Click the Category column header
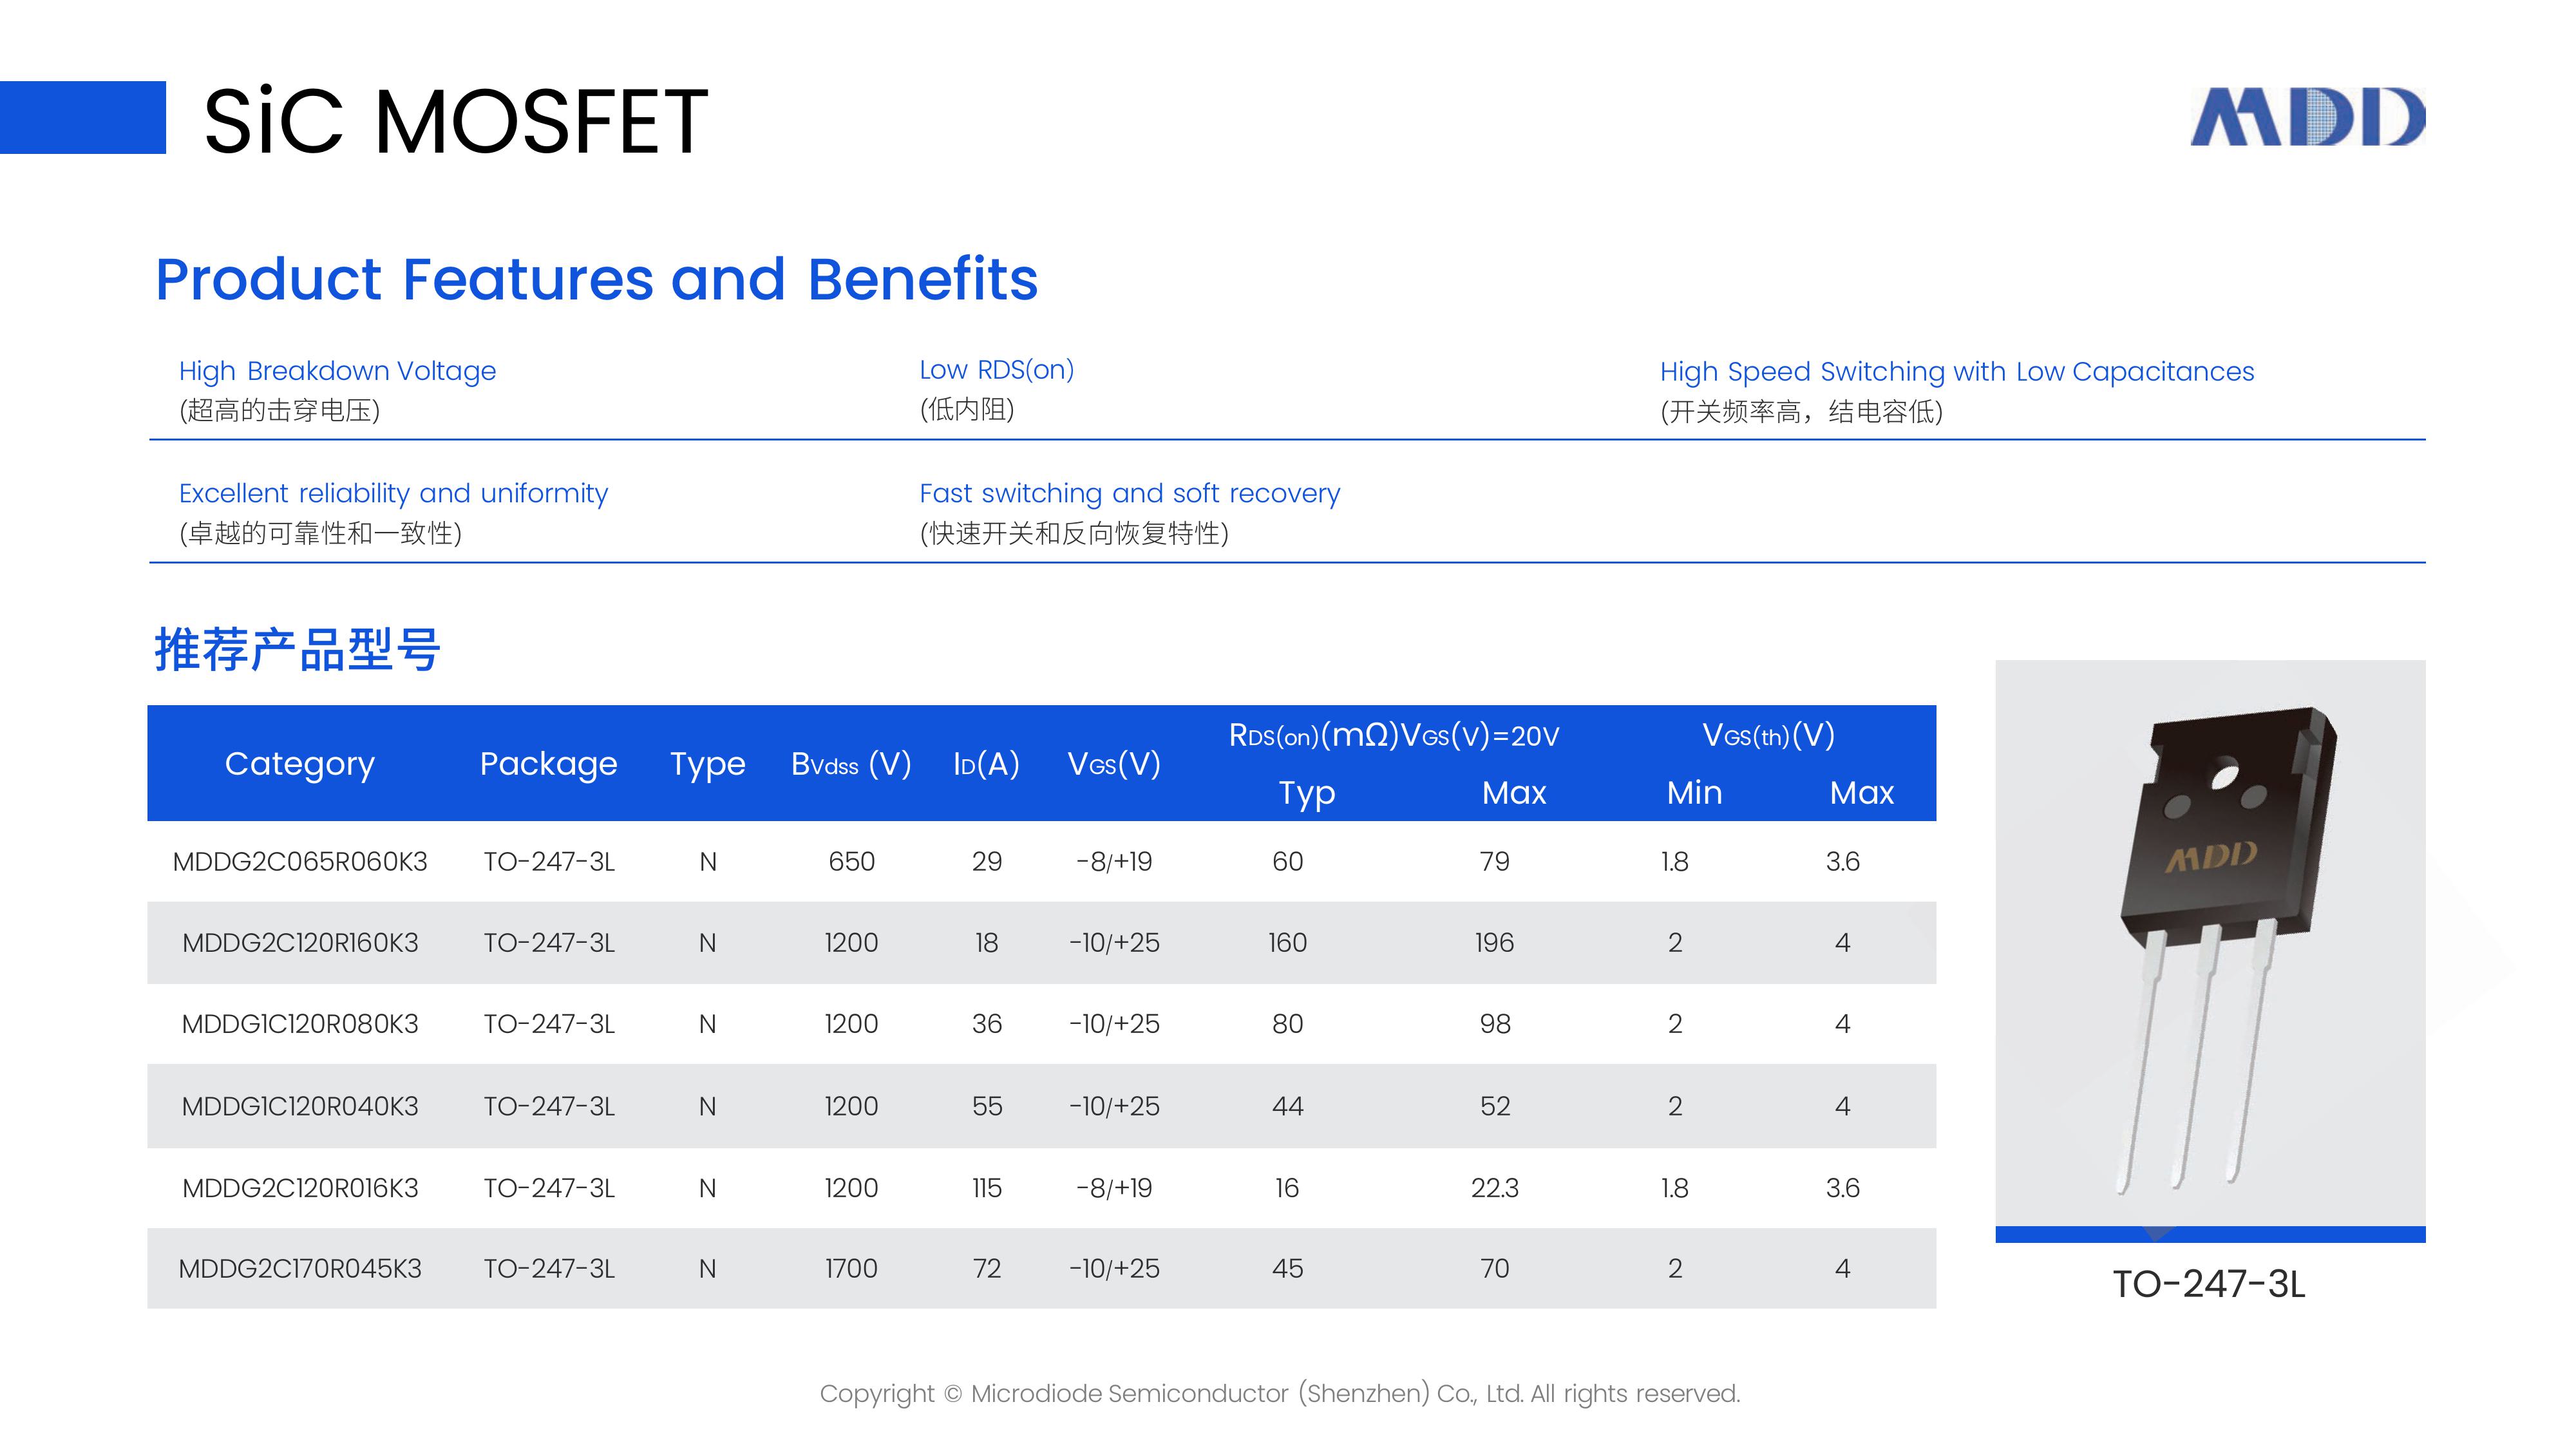Screen dimensions: 2576x1449 [299, 764]
